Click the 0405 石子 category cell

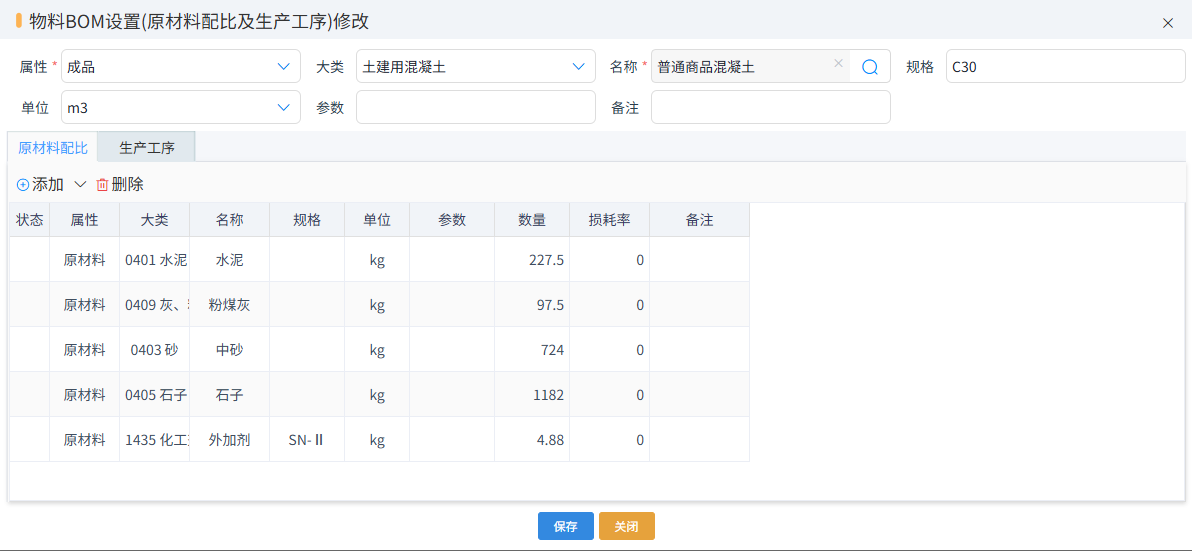(154, 394)
